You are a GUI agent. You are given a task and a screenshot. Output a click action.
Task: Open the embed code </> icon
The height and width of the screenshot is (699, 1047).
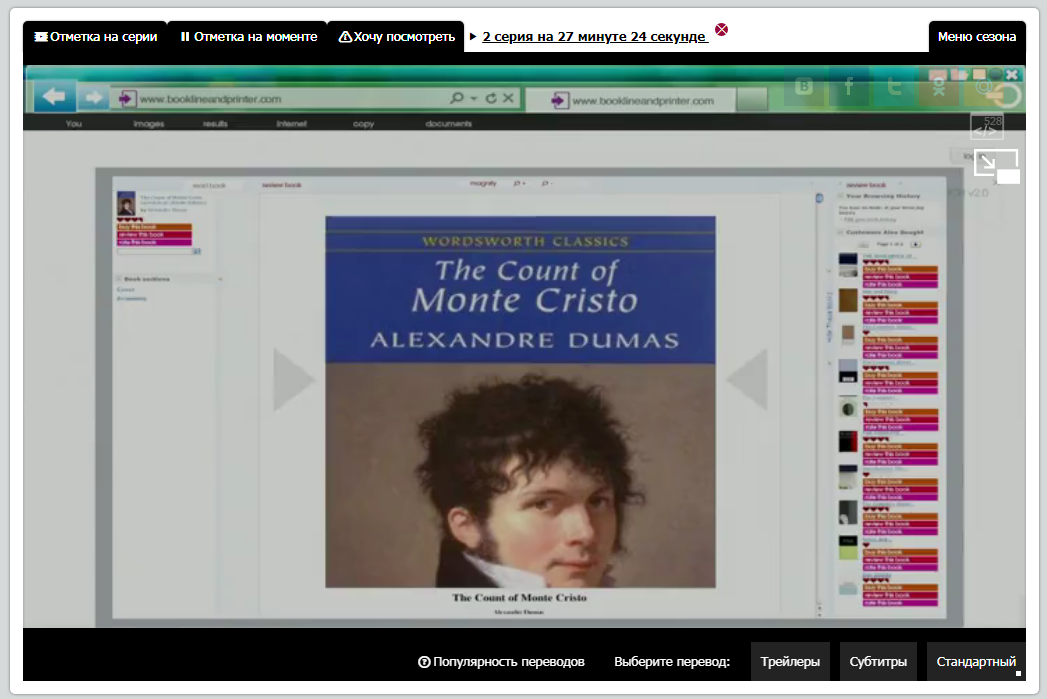click(x=986, y=127)
